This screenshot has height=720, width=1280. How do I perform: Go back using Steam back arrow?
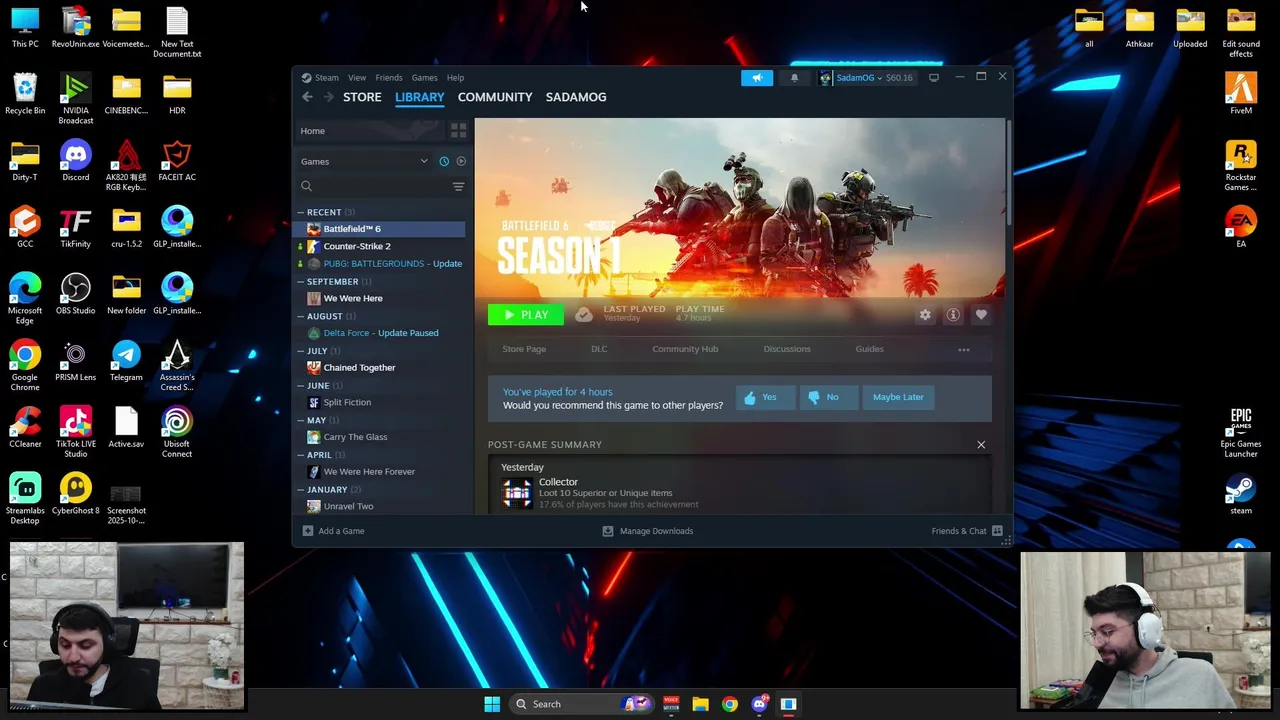coord(308,97)
